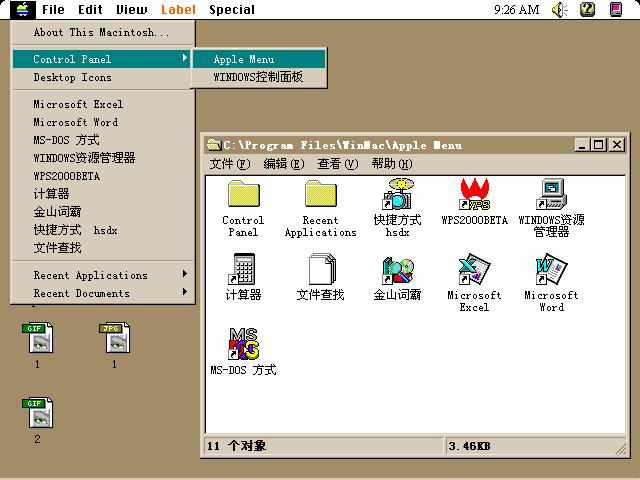Select the JPG file named 1 on desktop

(x=115, y=338)
